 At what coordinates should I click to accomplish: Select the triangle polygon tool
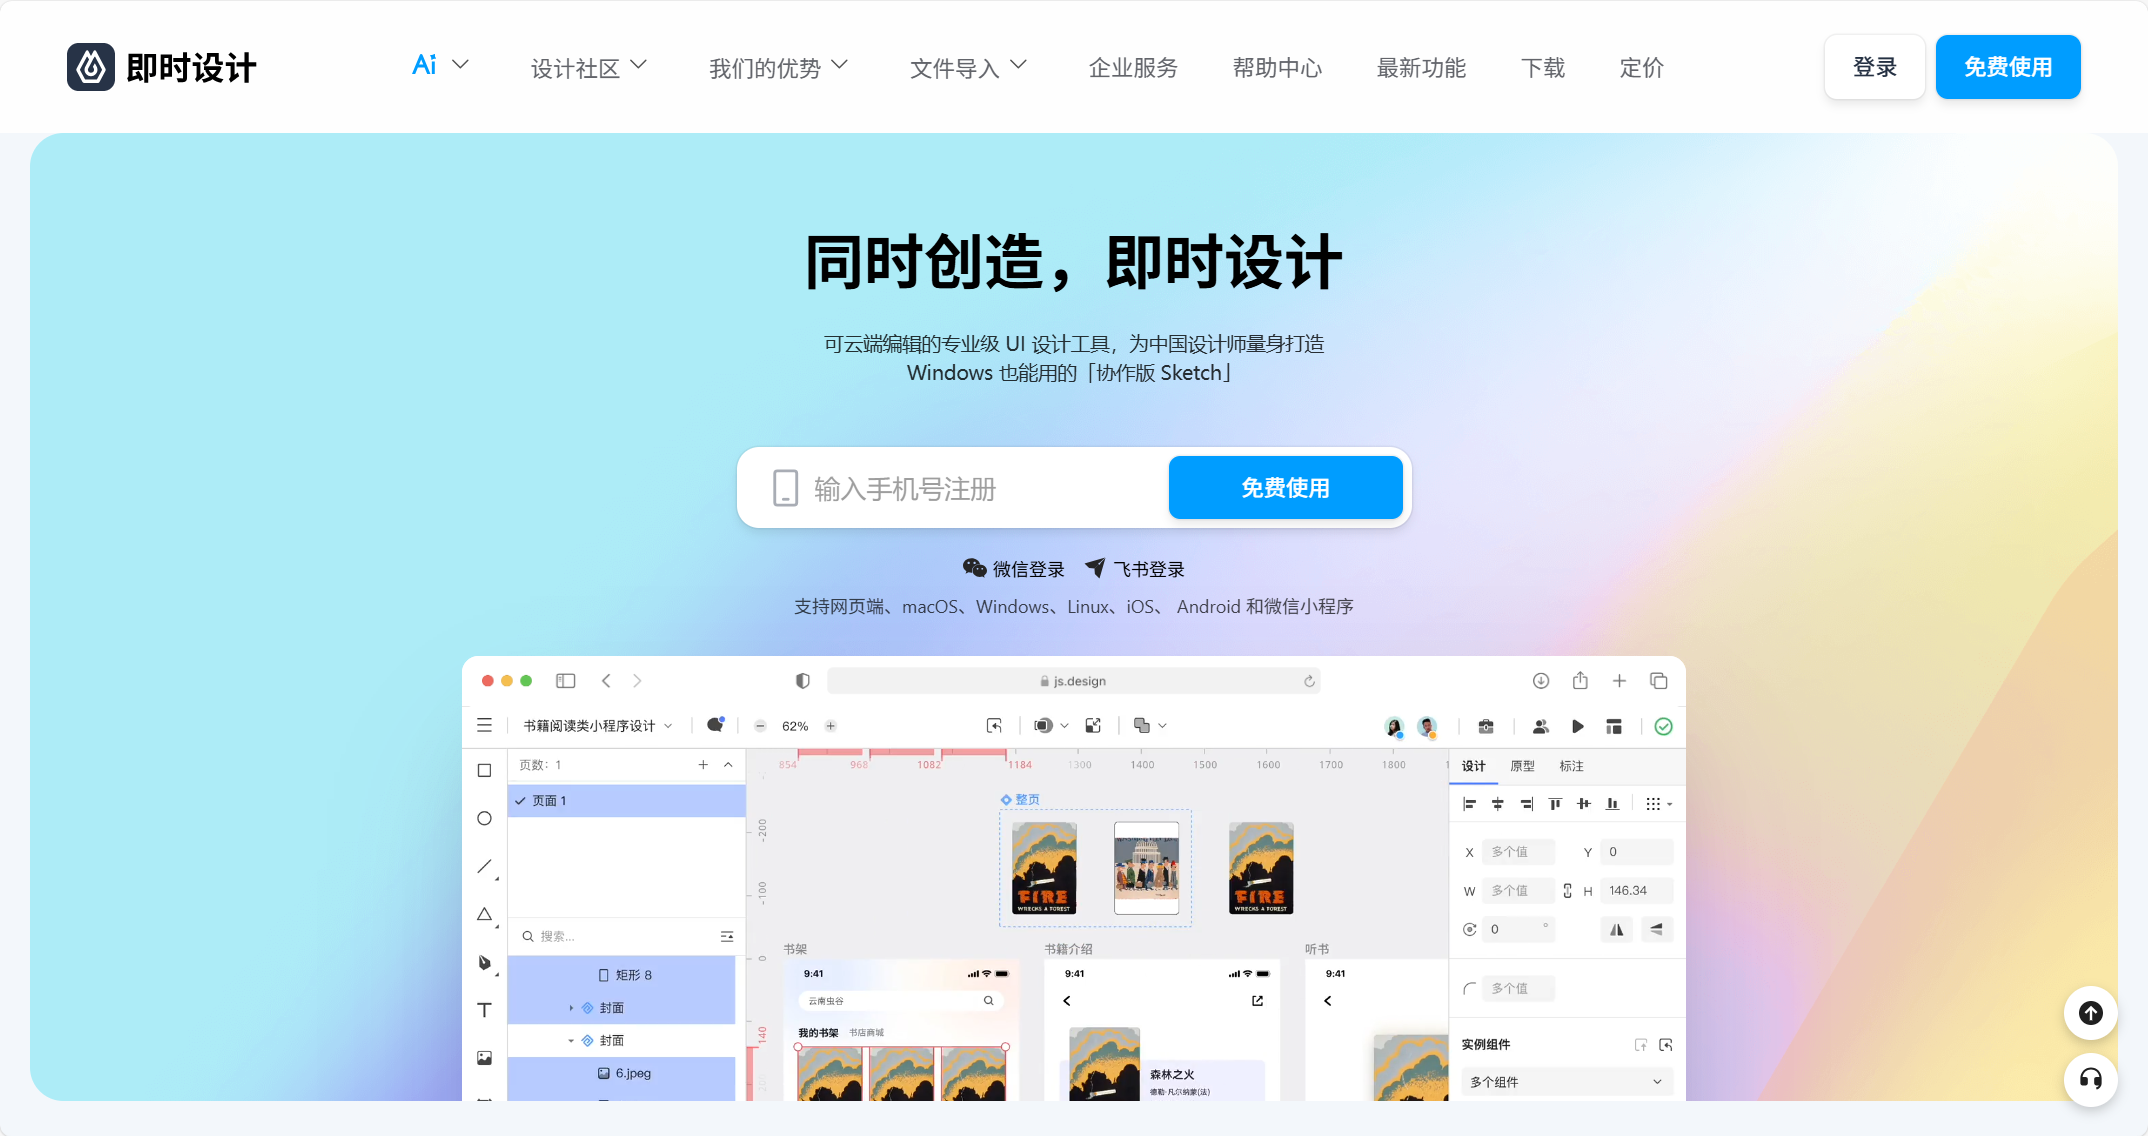pos(485,914)
